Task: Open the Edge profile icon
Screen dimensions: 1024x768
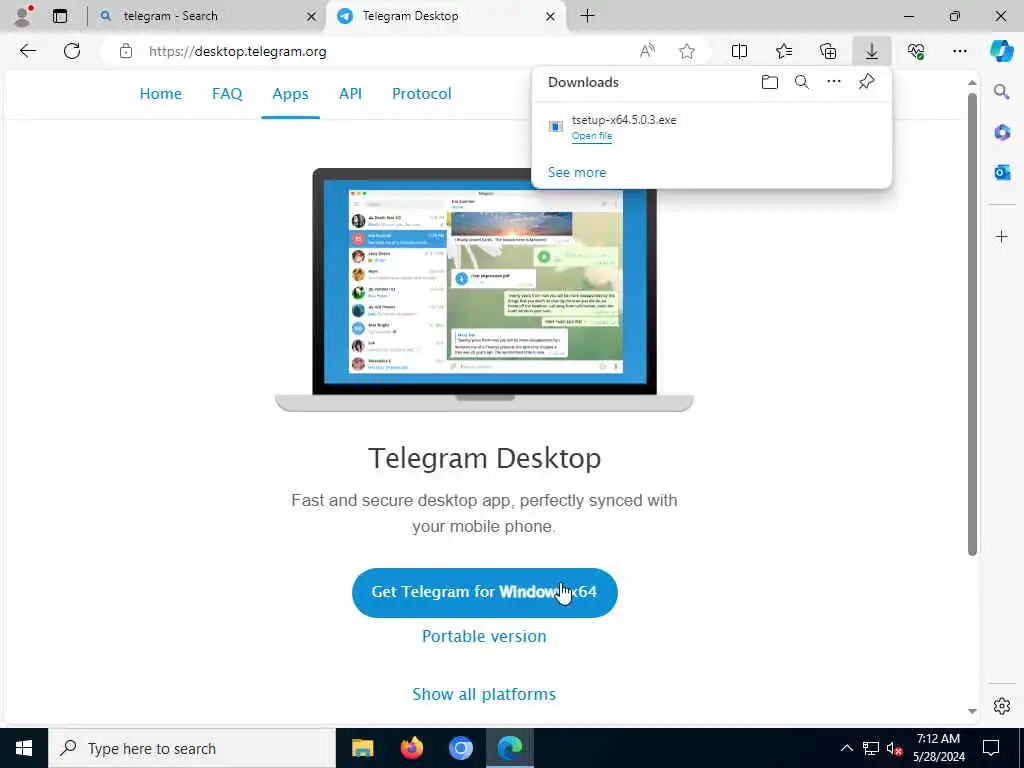Action: tap(23, 16)
